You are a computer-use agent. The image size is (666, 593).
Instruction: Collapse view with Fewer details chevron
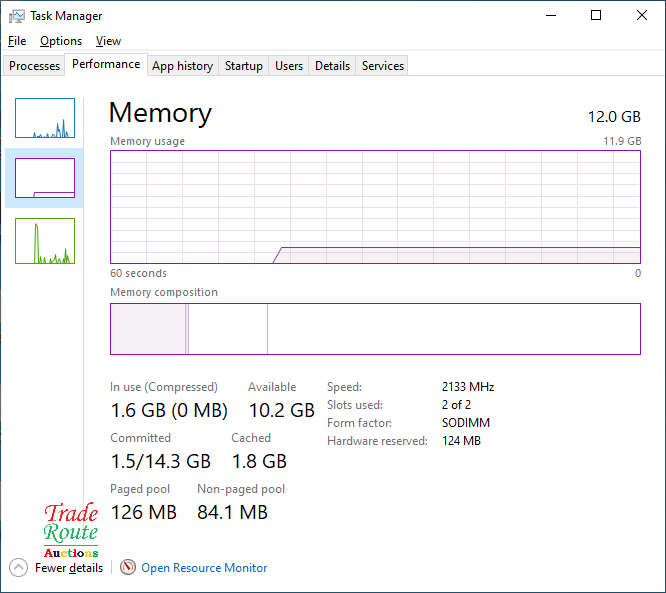click(18, 567)
